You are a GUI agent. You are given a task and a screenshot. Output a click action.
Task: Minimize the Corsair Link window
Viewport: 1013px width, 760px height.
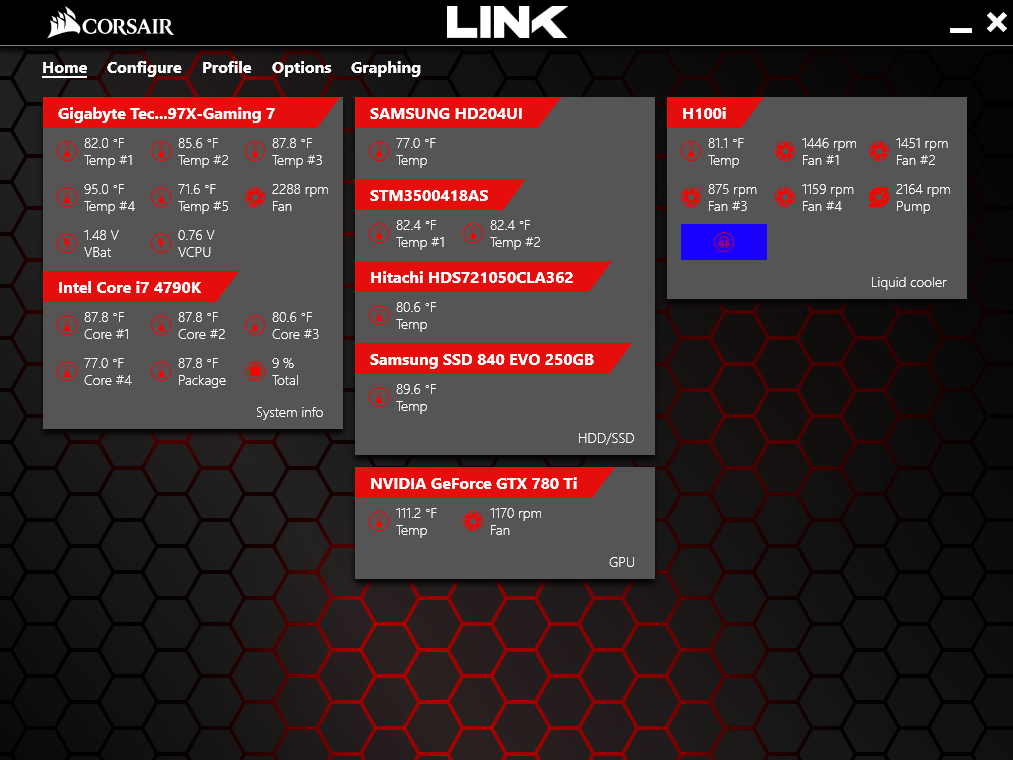click(x=961, y=29)
